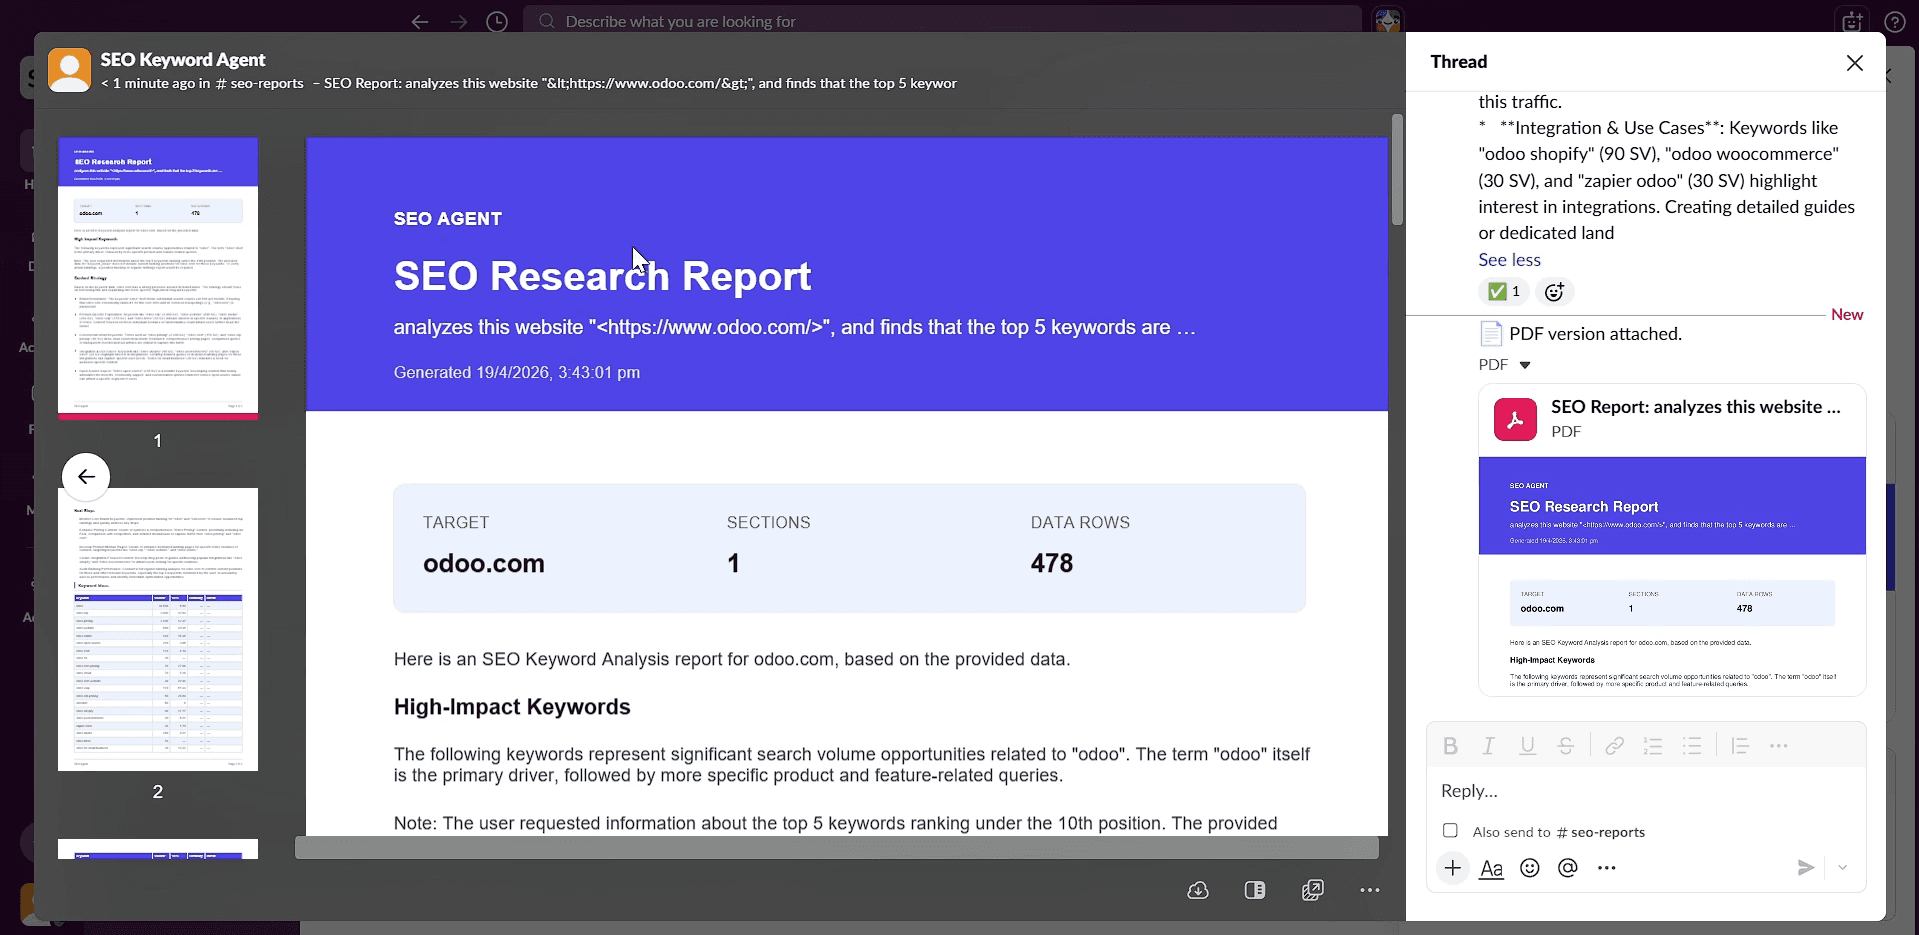Image resolution: width=1919 pixels, height=935 pixels.
Task: Insert a link in reply
Action: 1614,746
